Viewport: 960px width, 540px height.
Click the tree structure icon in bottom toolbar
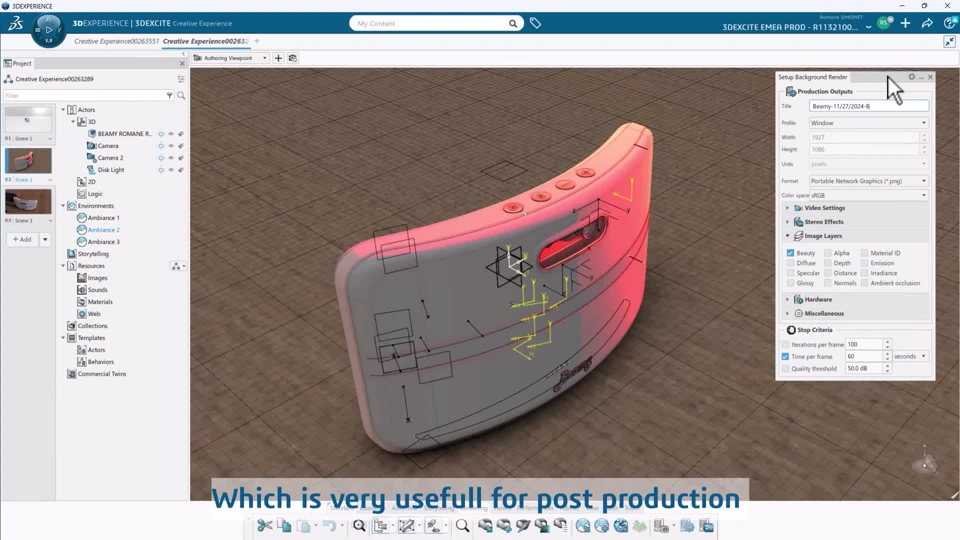click(x=380, y=526)
